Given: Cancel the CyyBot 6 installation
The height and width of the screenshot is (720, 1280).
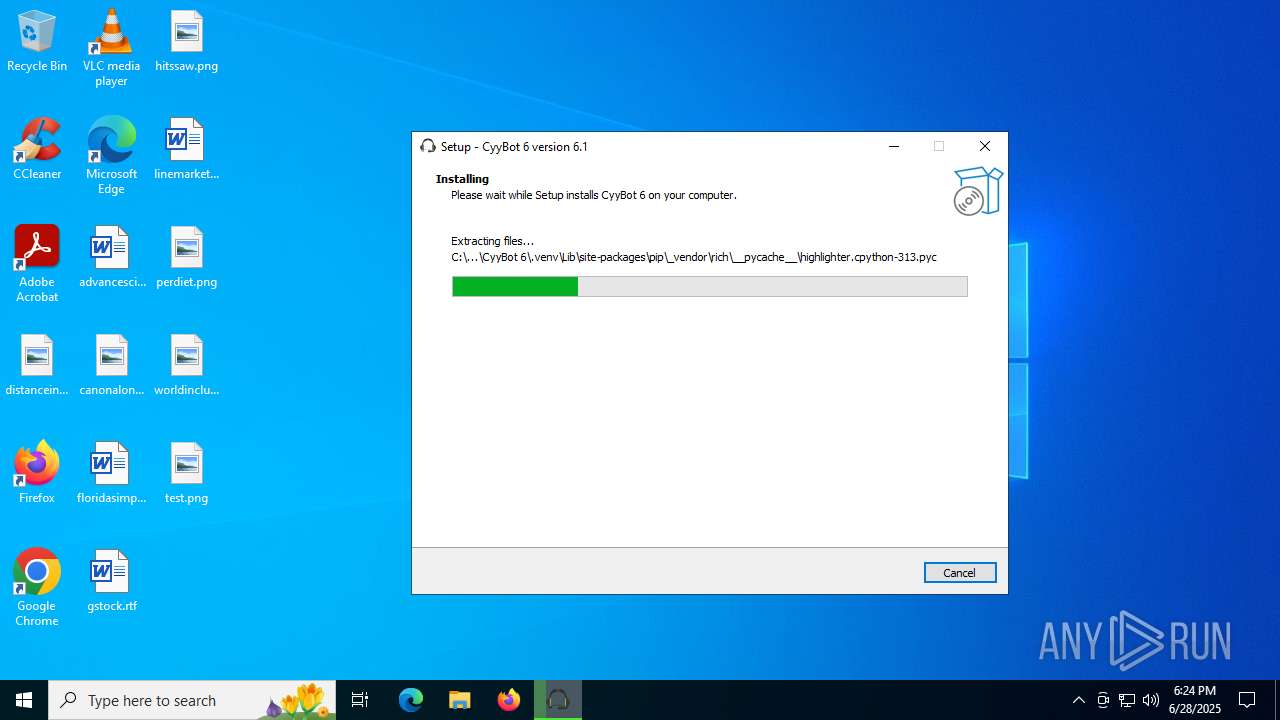Looking at the screenshot, I should pyautogui.click(x=959, y=573).
